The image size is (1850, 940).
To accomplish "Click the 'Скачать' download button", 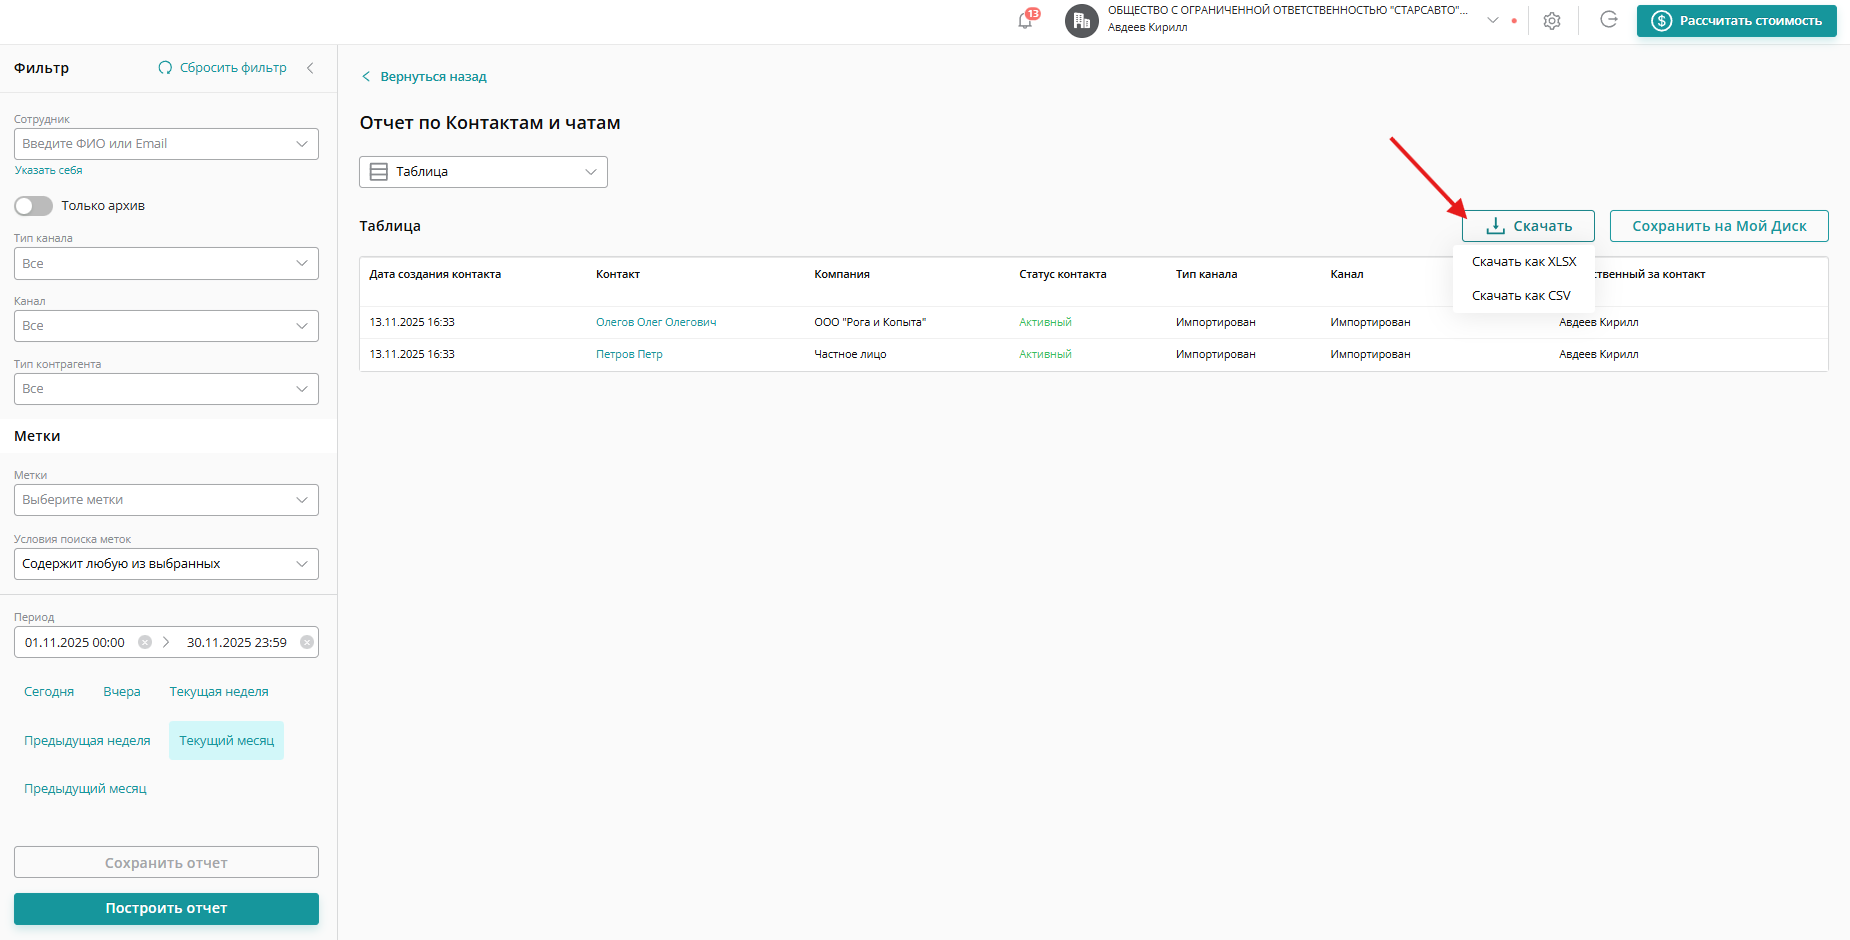I will [x=1528, y=226].
